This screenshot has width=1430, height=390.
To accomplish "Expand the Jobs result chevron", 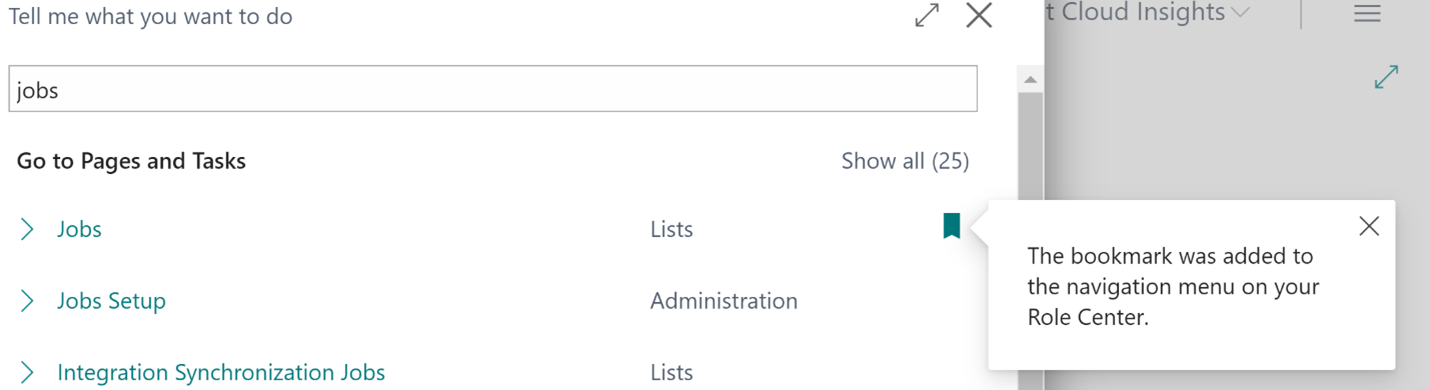I will coord(27,229).
